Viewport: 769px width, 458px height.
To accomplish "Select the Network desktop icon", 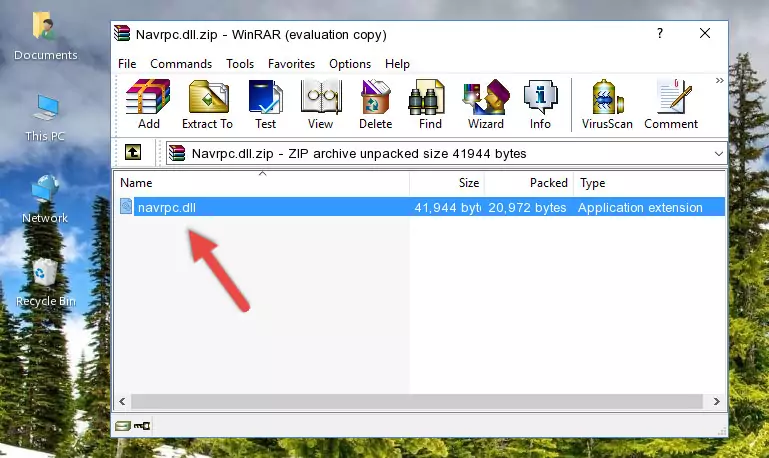I will pyautogui.click(x=45, y=200).
